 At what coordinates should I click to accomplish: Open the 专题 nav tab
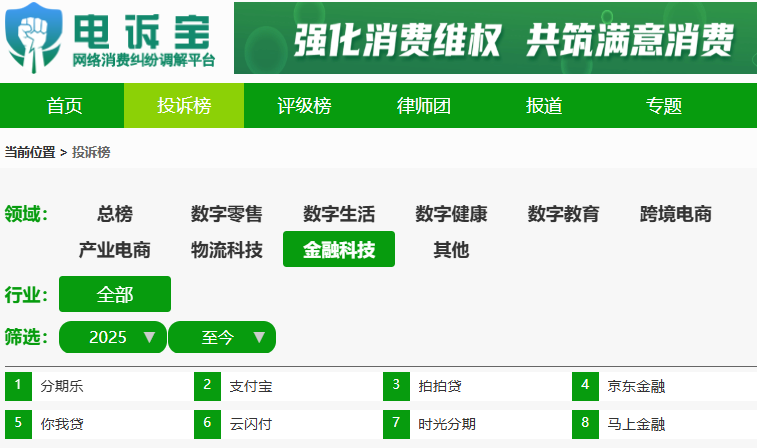pyautogui.click(x=664, y=106)
